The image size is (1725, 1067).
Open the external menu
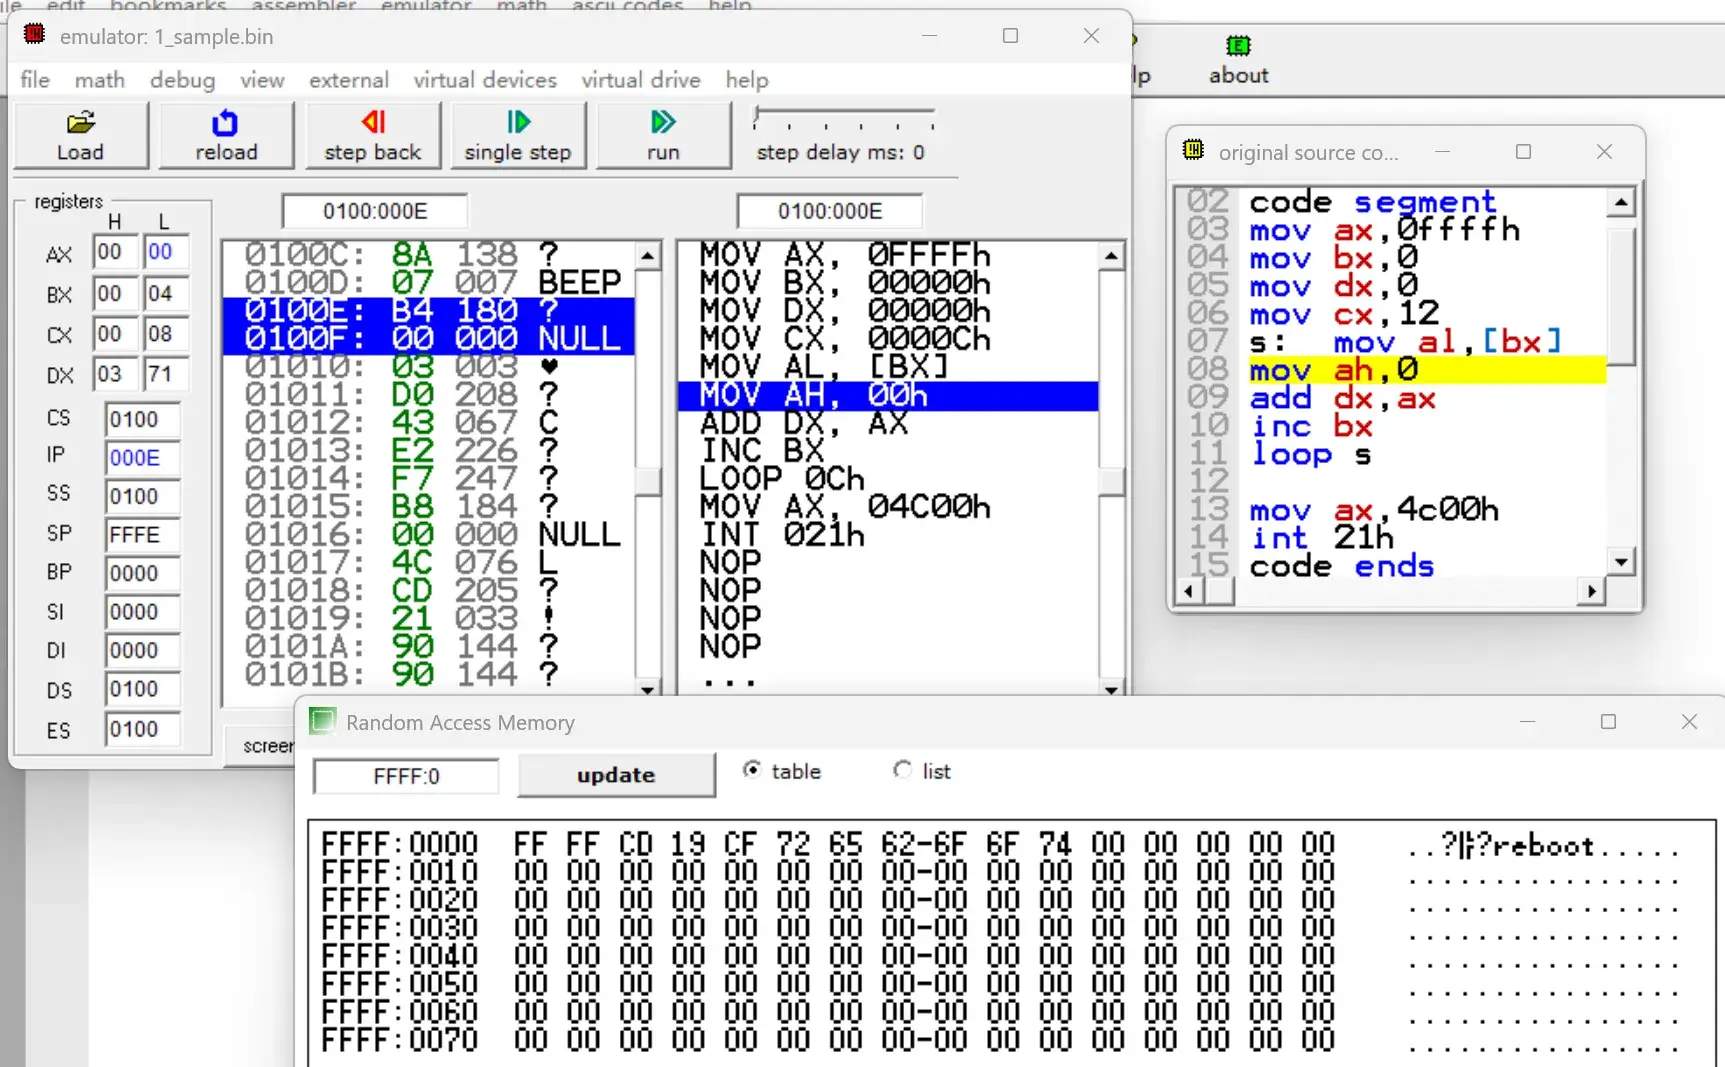click(x=348, y=80)
